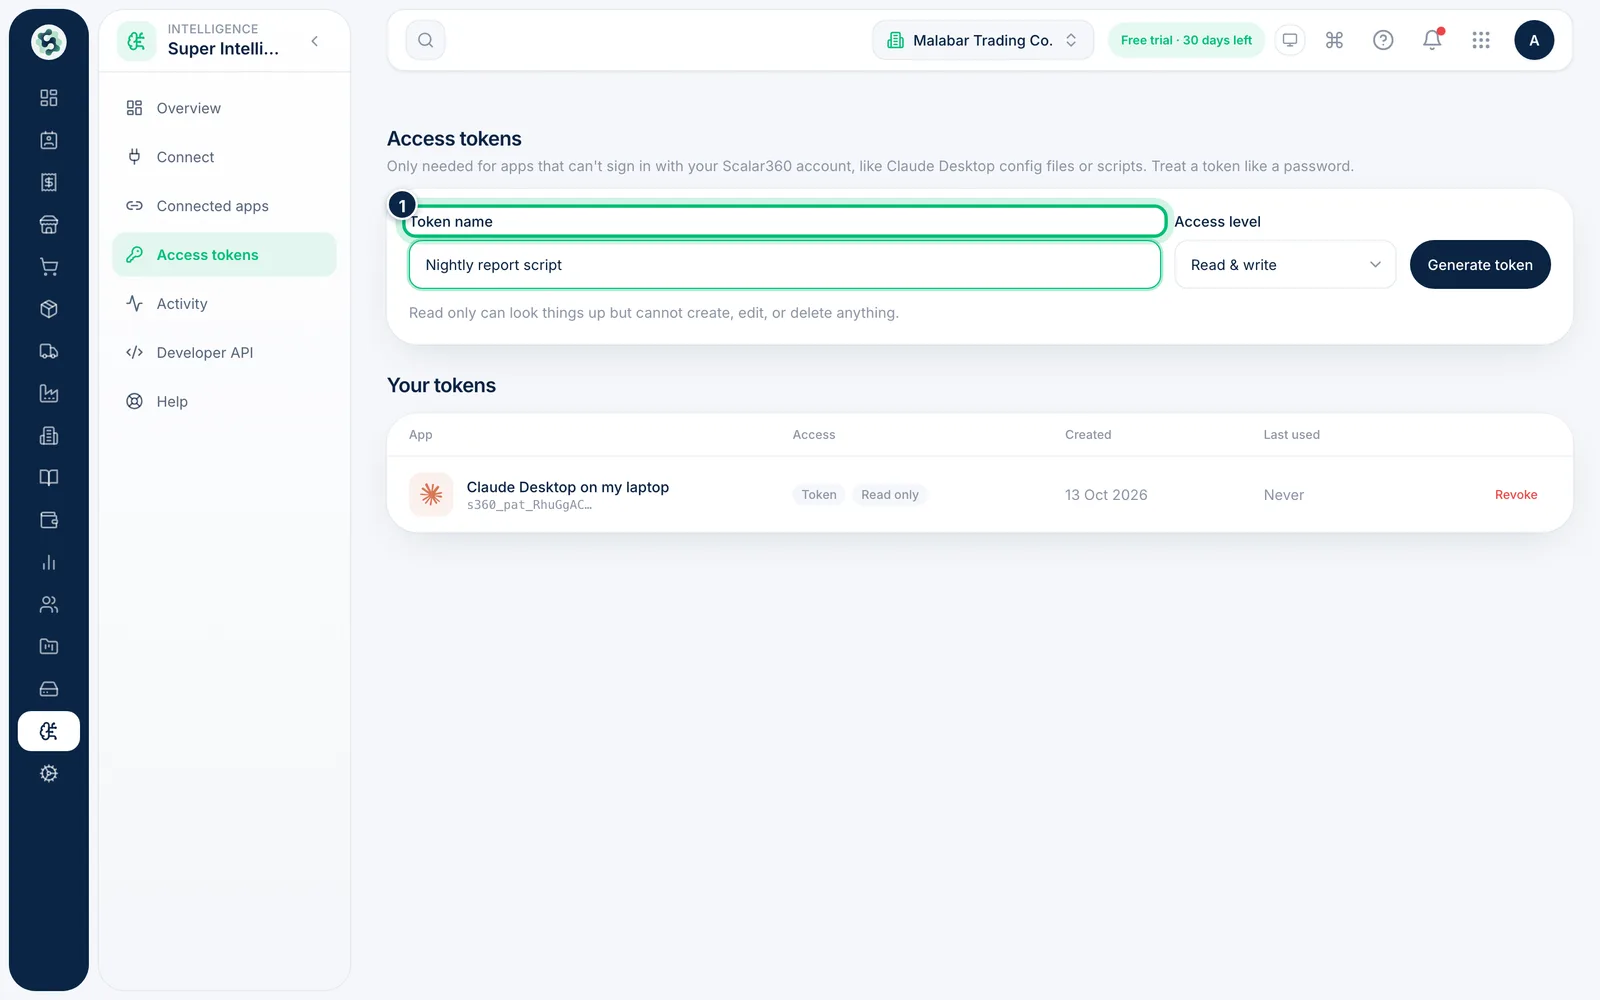Click the 13 Oct 2026 created date
This screenshot has width=1600, height=1000.
pos(1106,495)
